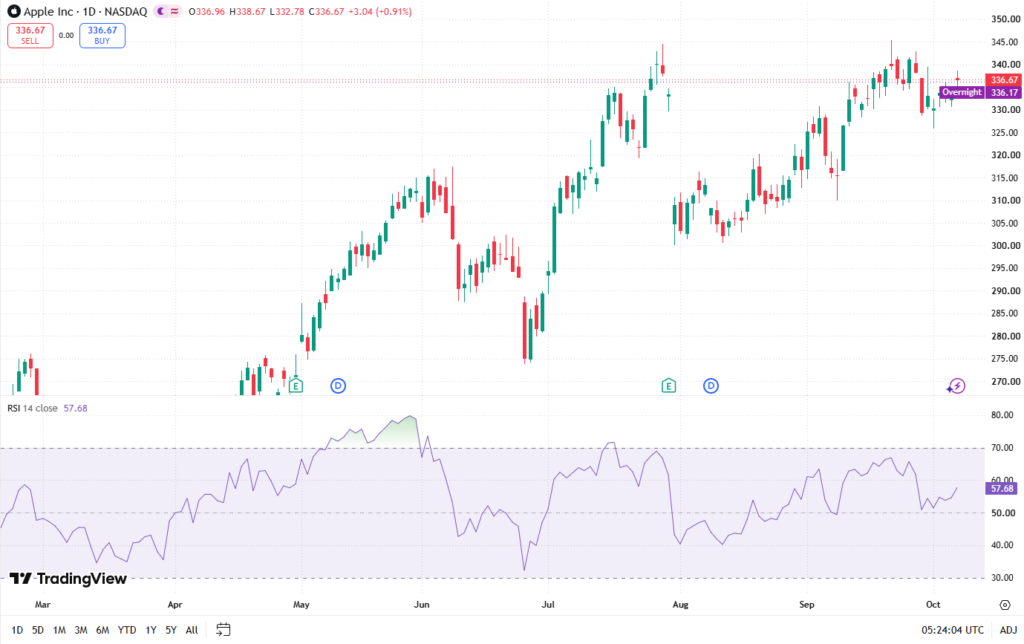Click the low value L332.78
Viewport: 1024px width, 644px height.
287,11
